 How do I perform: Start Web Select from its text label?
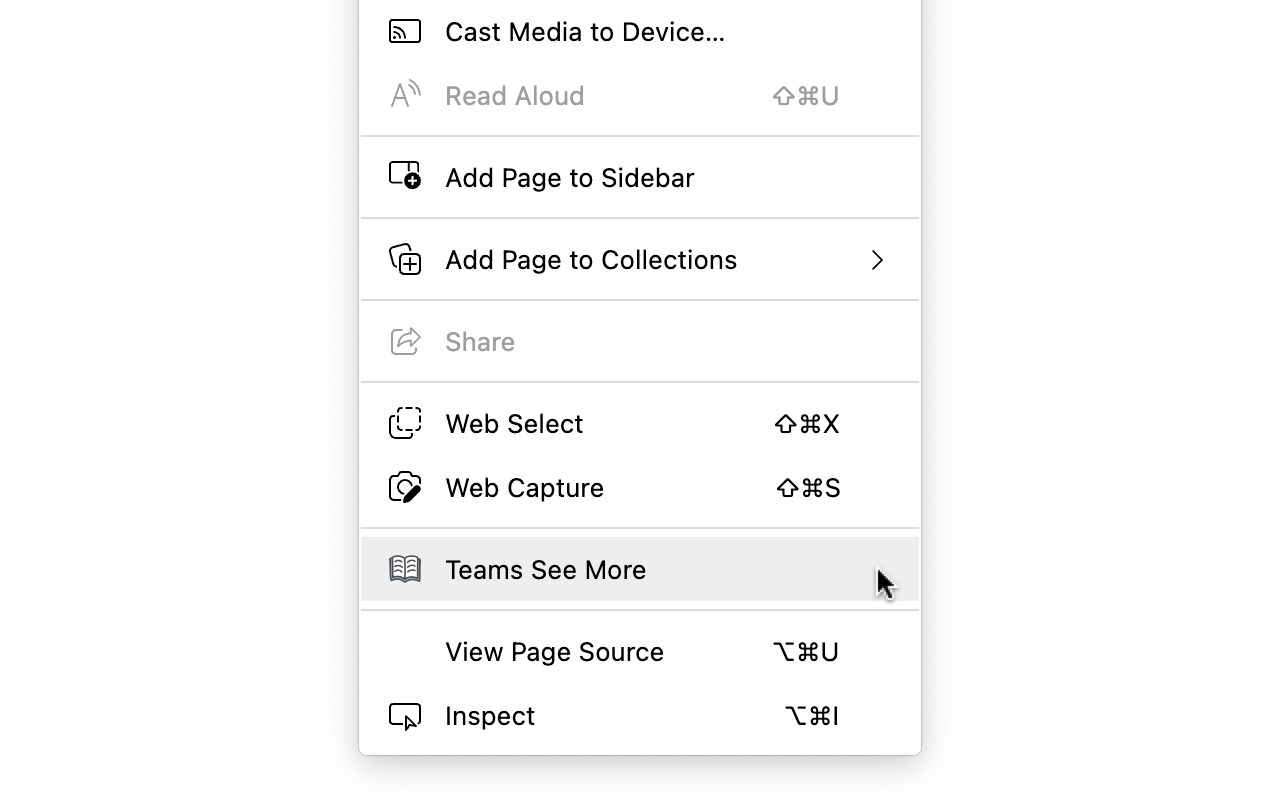pos(514,424)
